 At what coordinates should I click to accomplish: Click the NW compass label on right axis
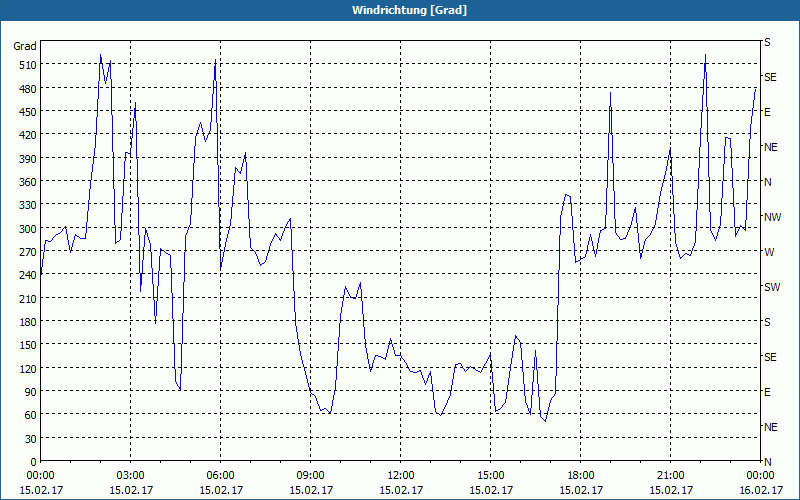pos(772,217)
